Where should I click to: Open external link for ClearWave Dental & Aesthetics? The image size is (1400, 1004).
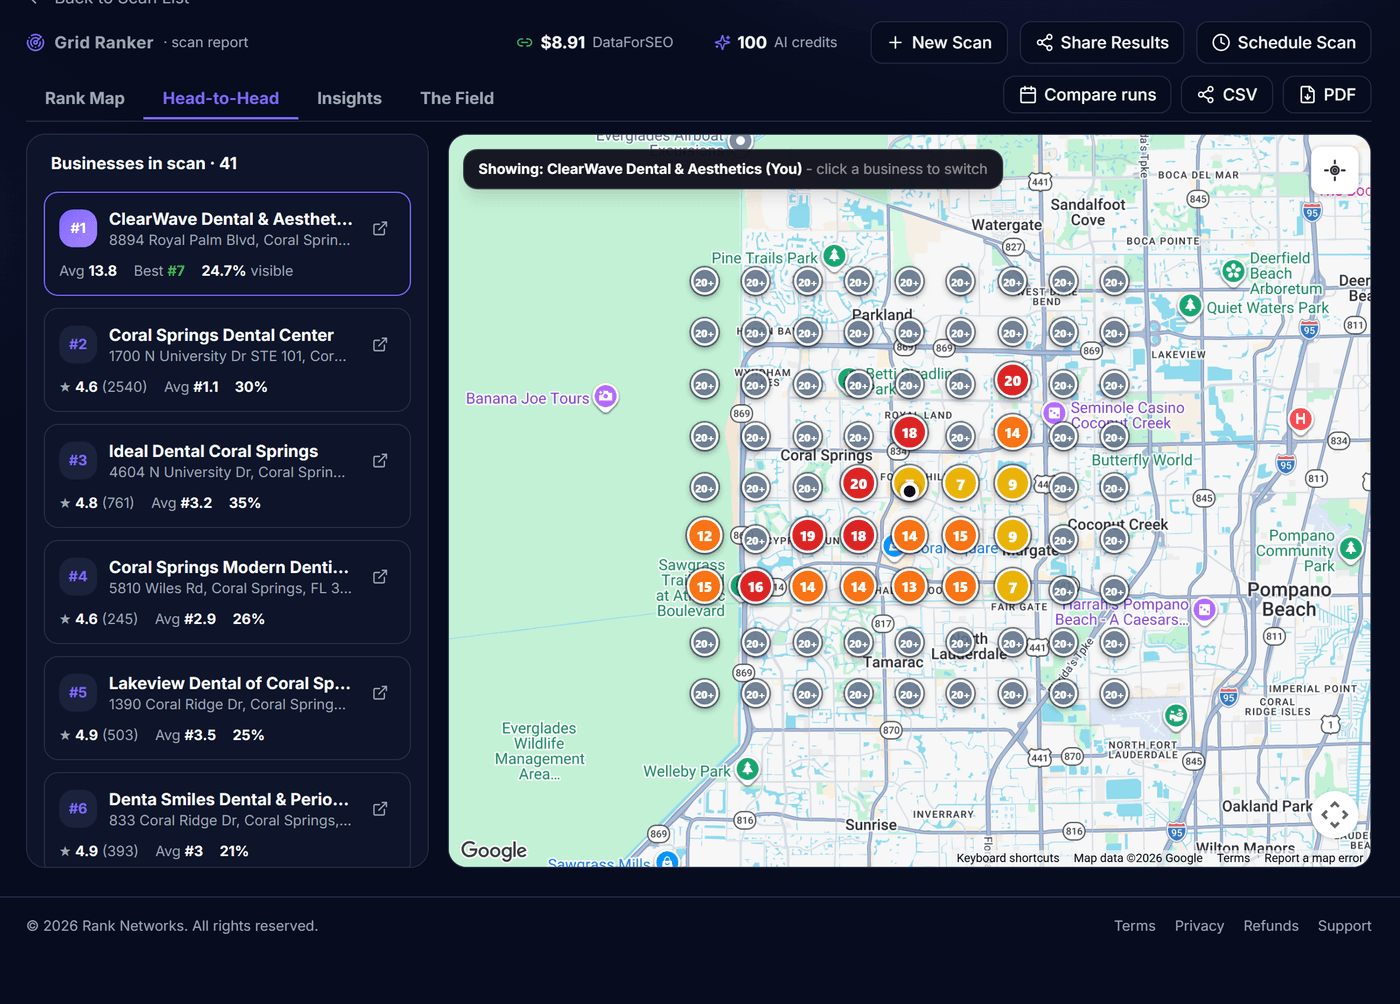click(x=380, y=229)
